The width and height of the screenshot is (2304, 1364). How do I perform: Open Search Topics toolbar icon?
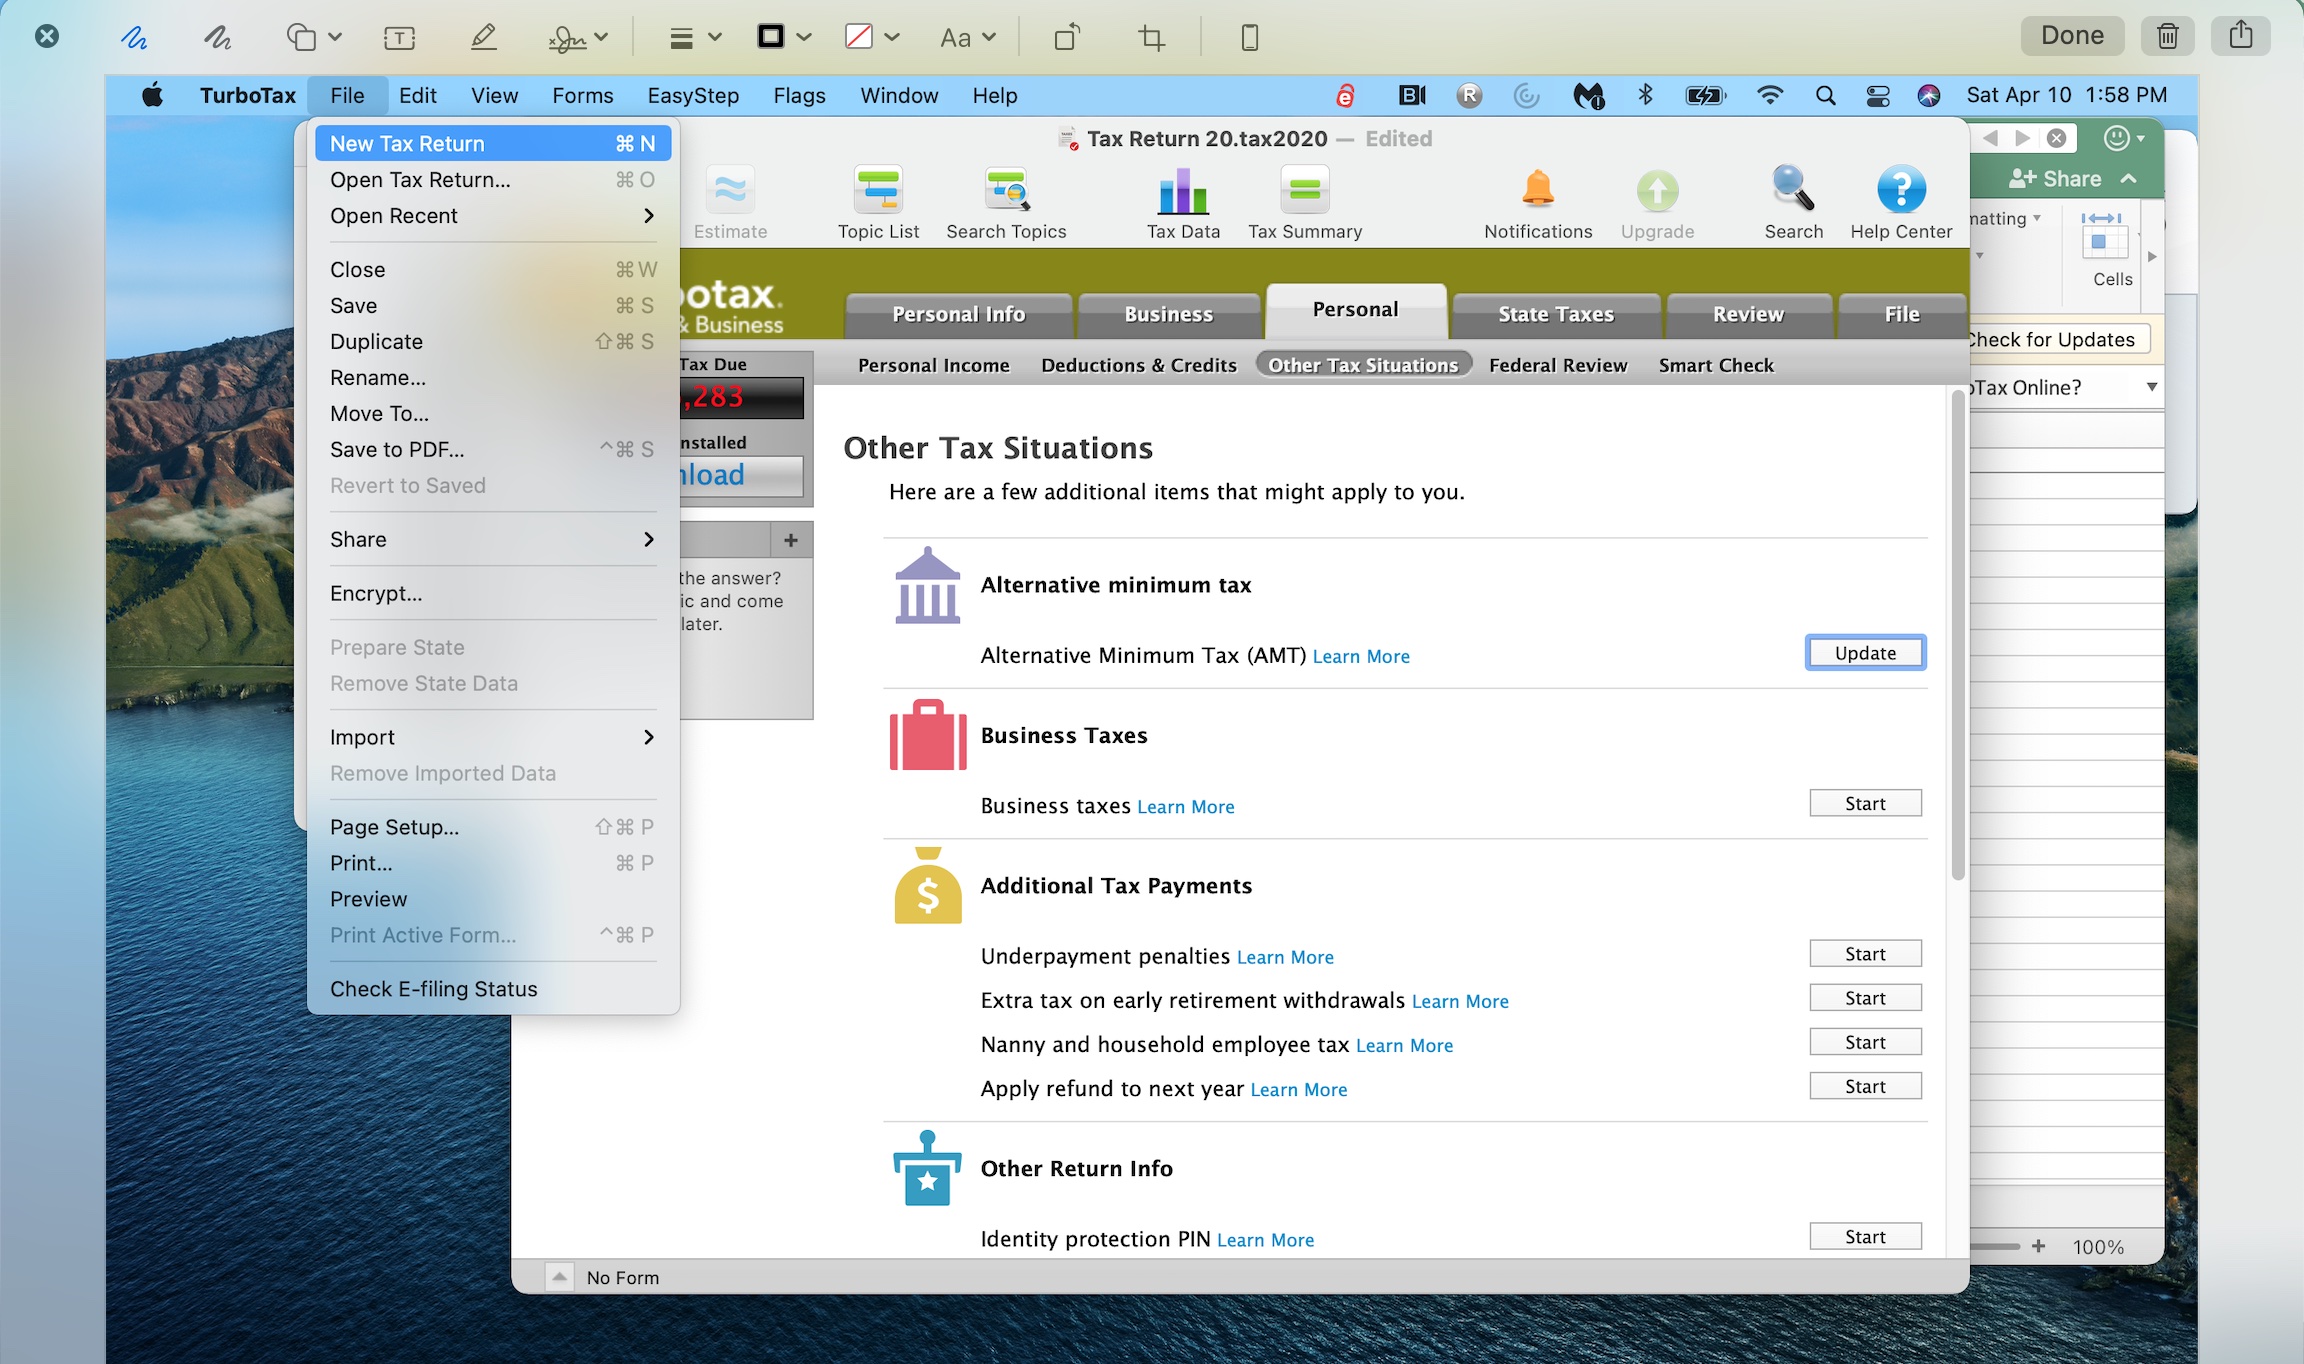pyautogui.click(x=1006, y=204)
